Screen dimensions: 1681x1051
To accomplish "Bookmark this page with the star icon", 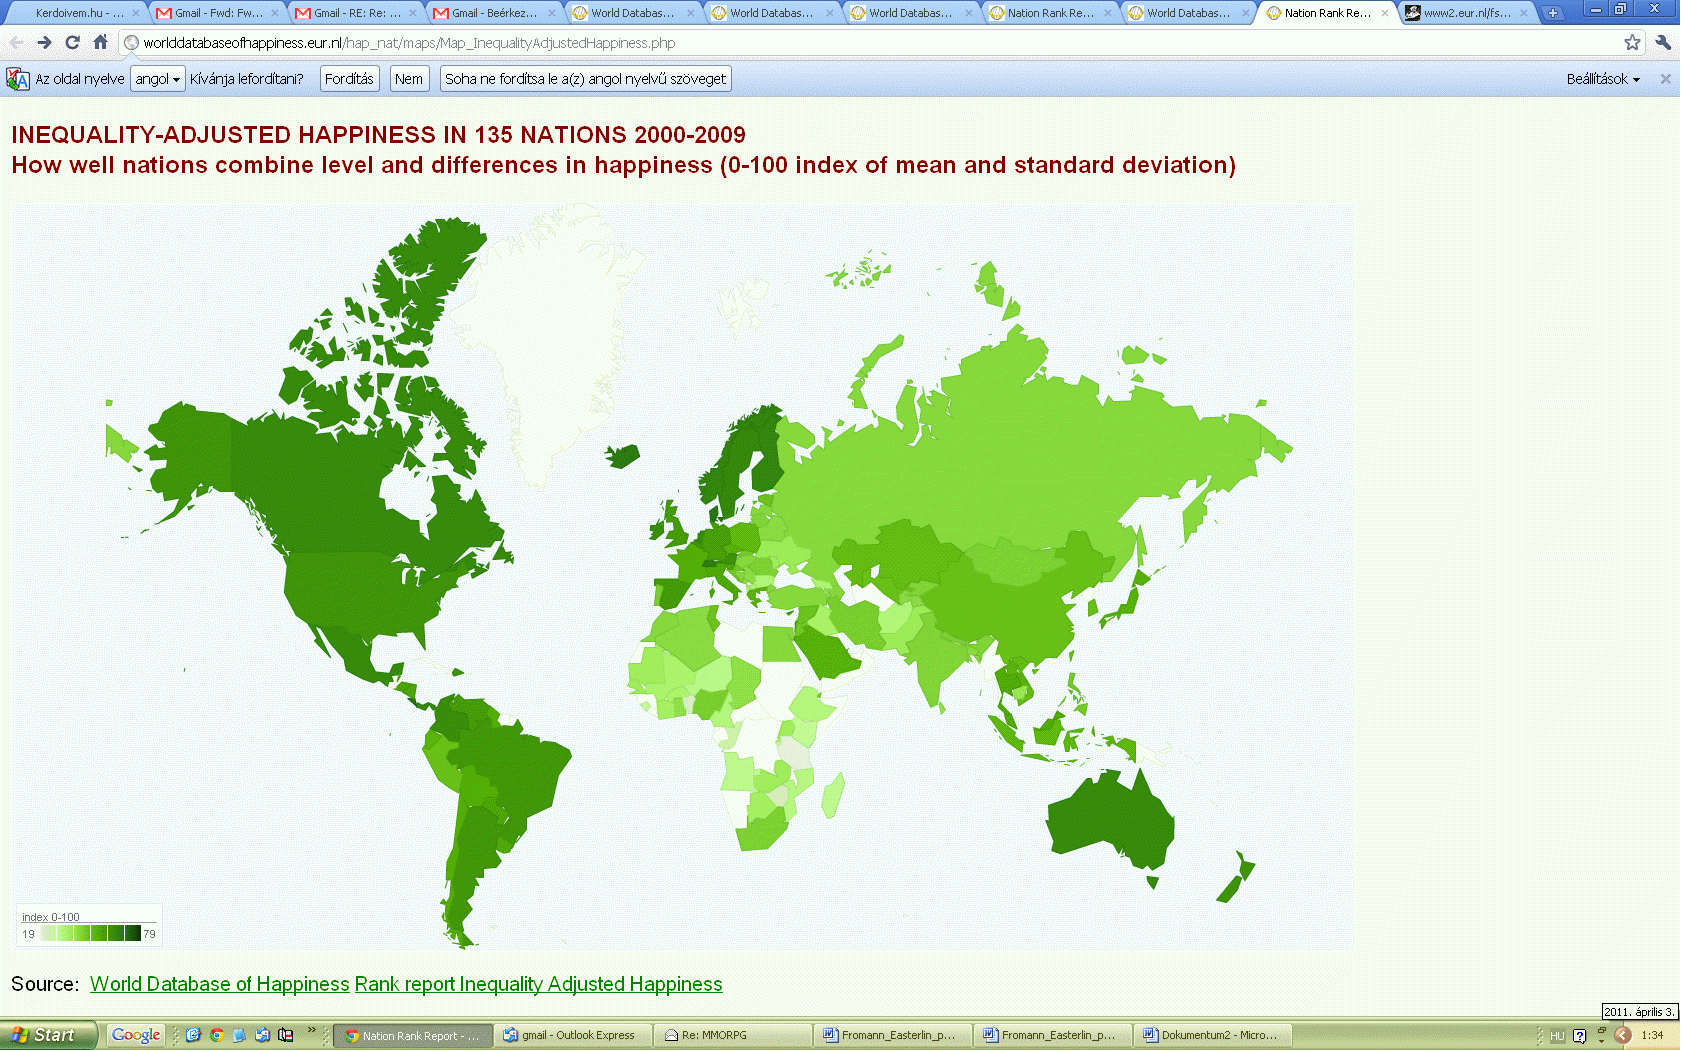I will click(1632, 43).
